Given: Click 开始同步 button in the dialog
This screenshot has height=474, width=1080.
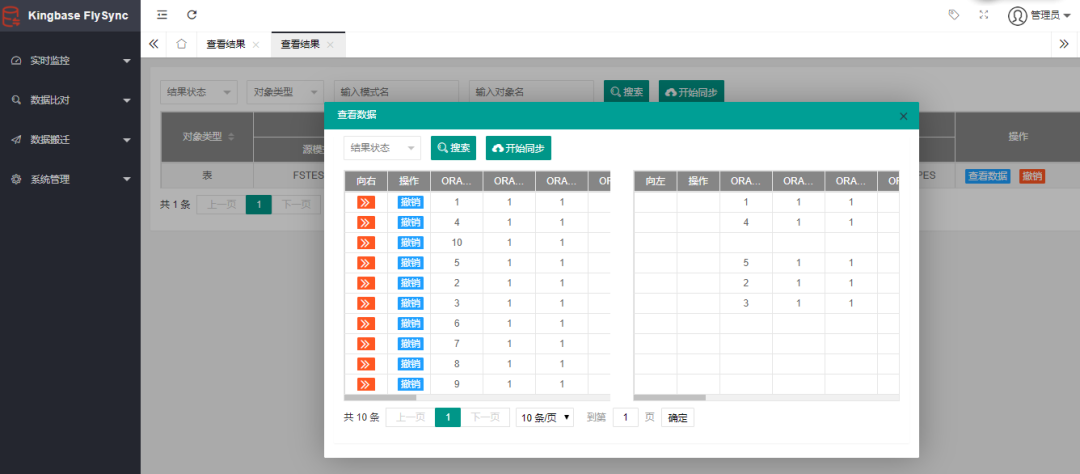Looking at the screenshot, I should 518,148.
